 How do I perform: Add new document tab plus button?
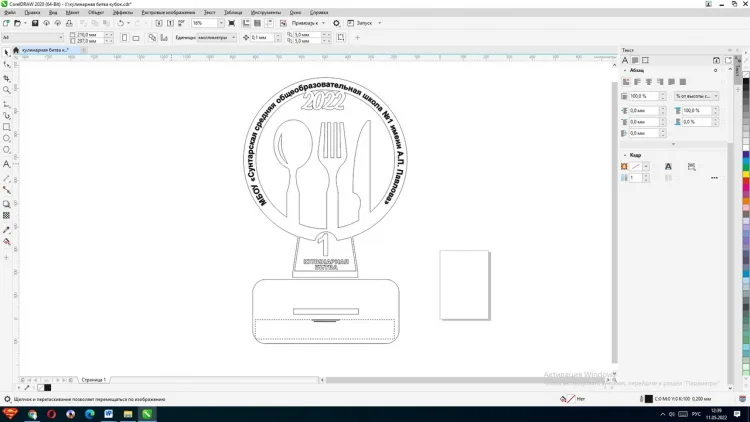[83, 50]
